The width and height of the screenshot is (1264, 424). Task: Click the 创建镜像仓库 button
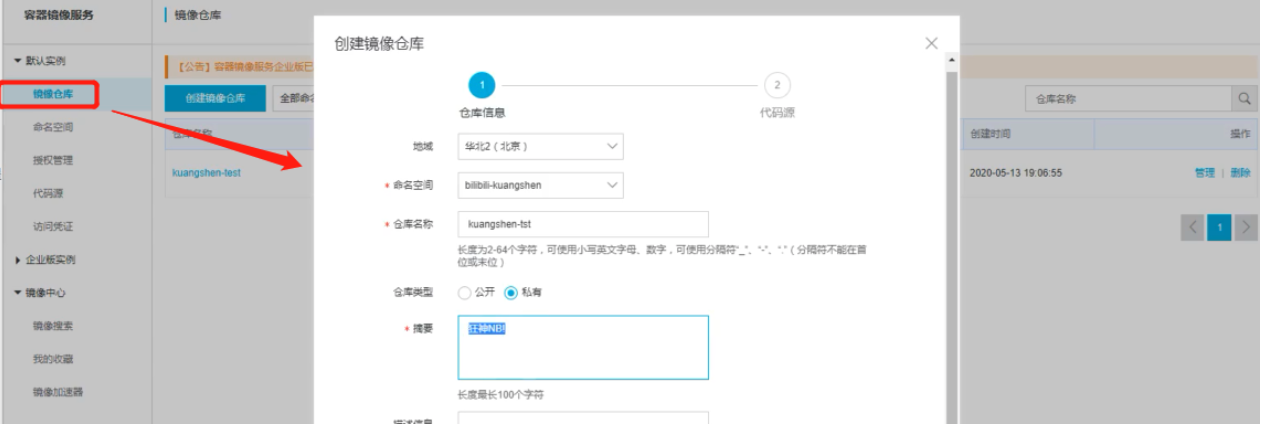click(x=215, y=98)
